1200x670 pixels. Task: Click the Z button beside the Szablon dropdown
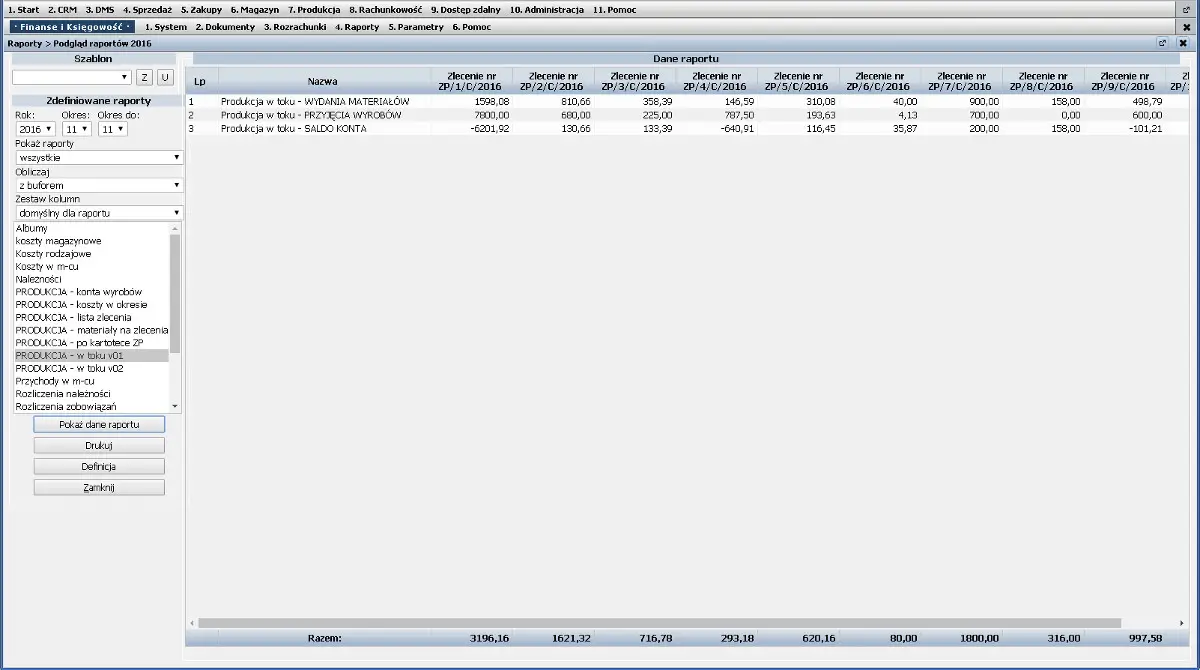[x=144, y=77]
